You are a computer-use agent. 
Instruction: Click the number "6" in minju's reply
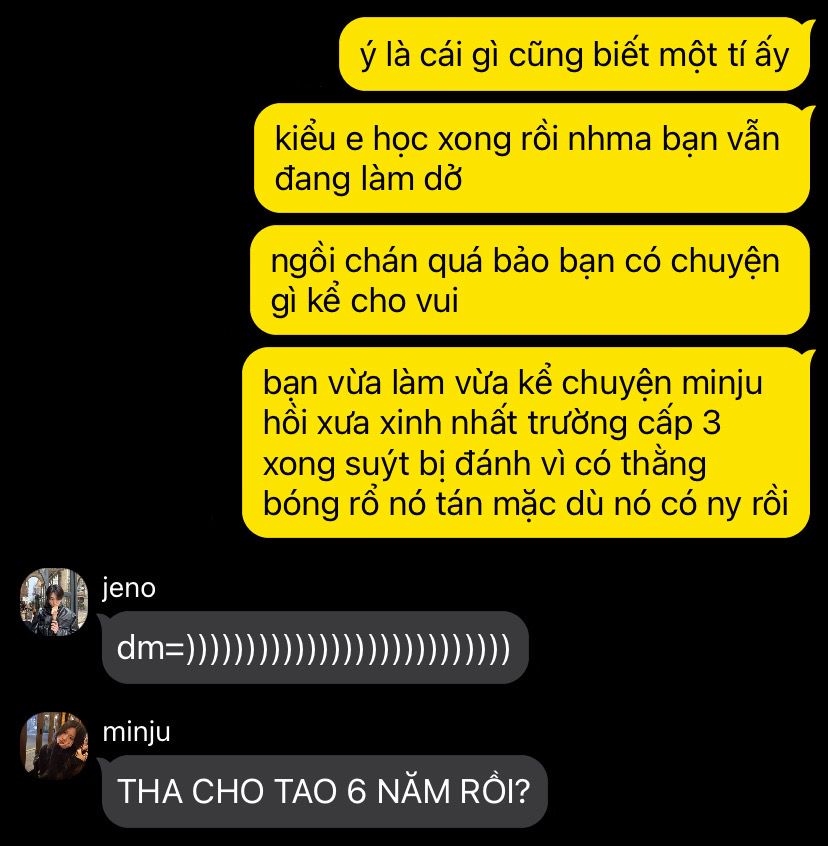[357, 792]
